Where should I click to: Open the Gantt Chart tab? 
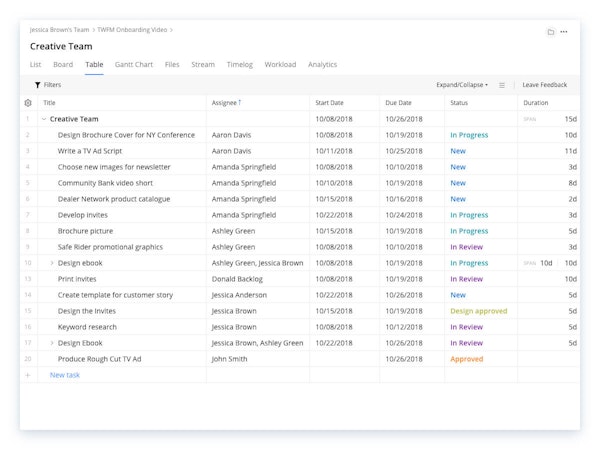[x=134, y=64]
